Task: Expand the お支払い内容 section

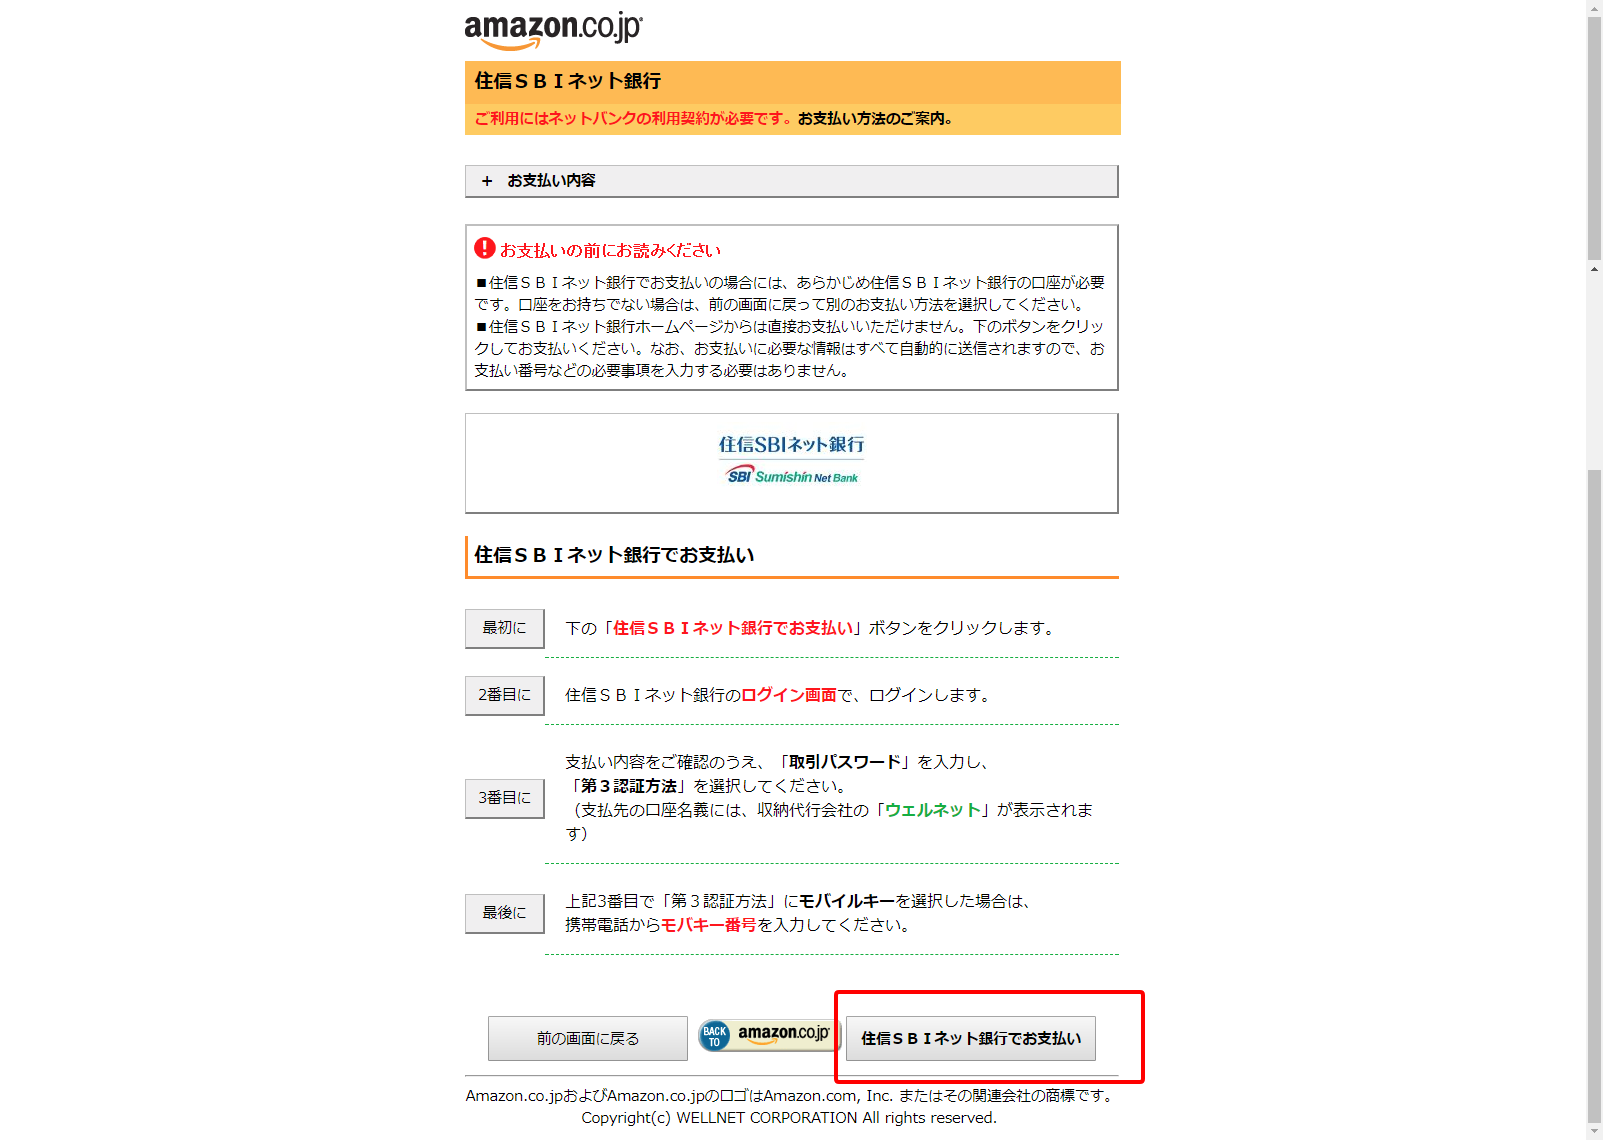Action: coord(791,181)
